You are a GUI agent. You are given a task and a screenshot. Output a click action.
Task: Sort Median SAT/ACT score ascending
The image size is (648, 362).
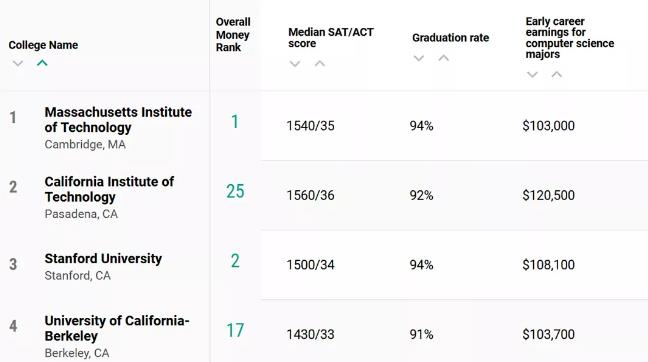tap(319, 64)
